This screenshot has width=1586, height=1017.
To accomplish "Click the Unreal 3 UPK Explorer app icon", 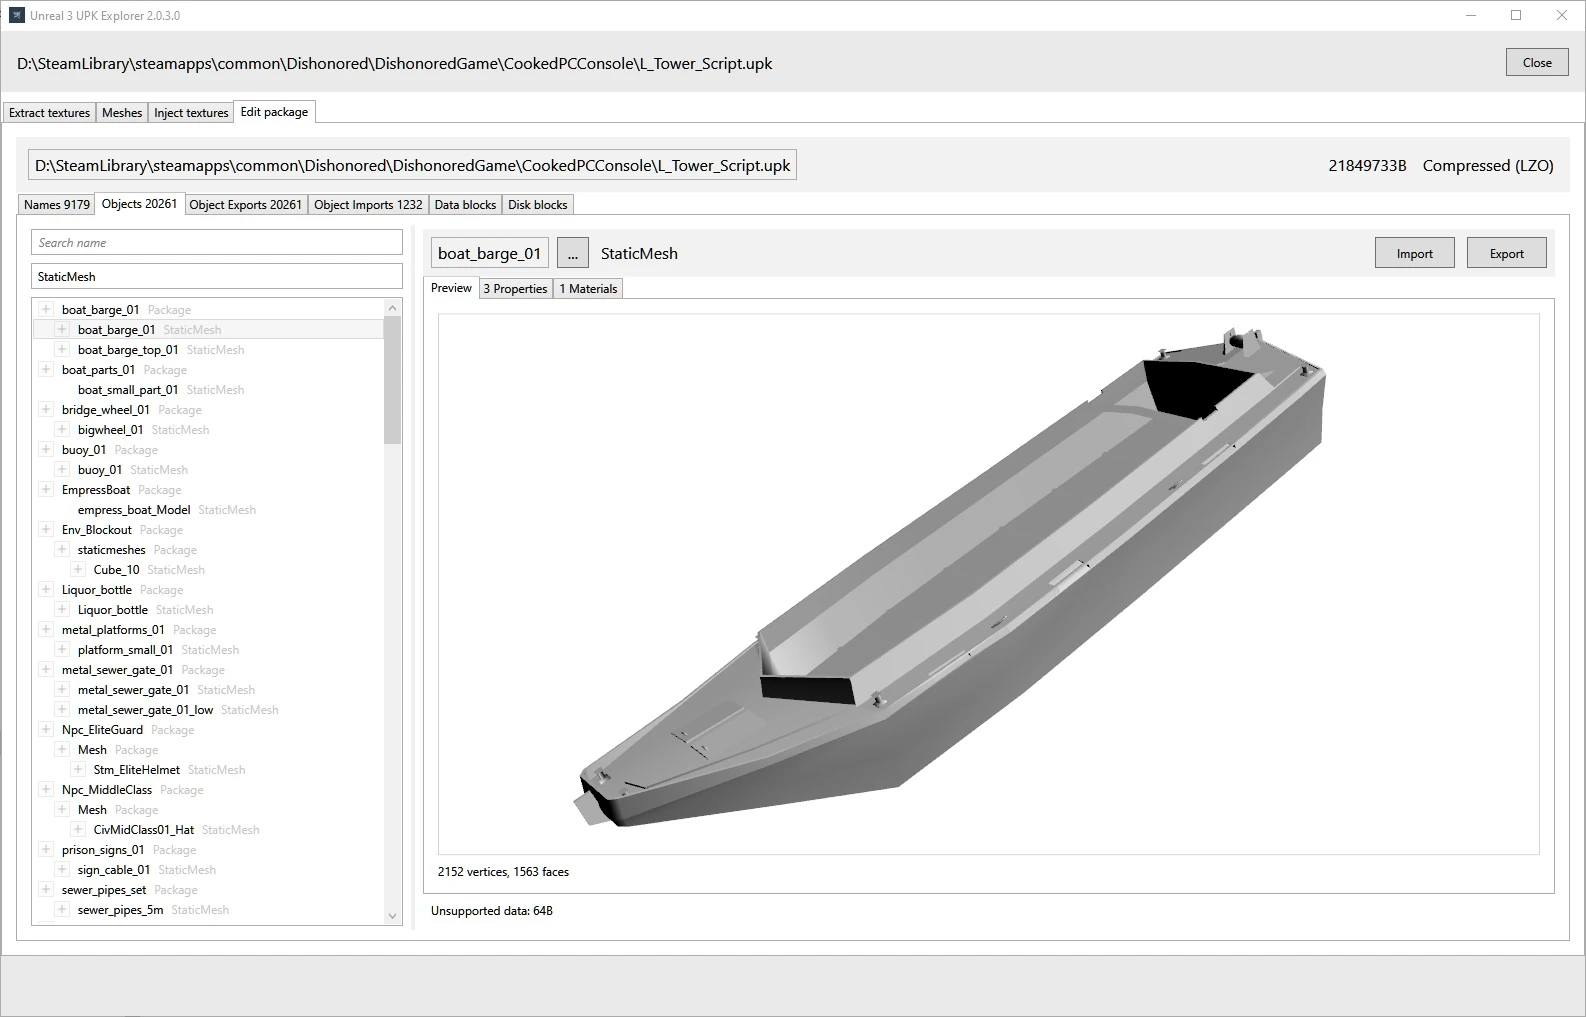I will point(16,15).
